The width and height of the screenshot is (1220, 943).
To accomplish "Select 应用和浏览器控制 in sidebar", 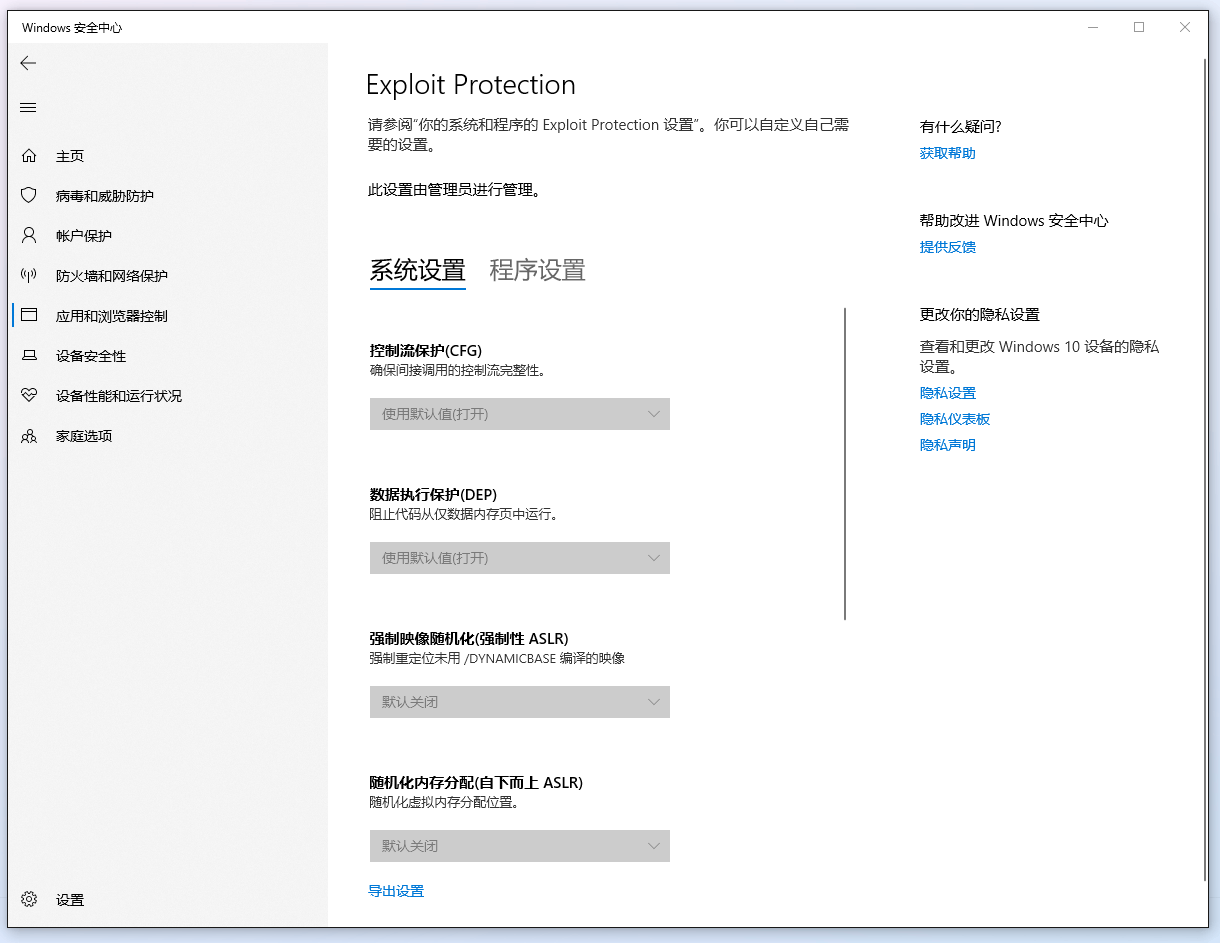I will [x=168, y=316].
